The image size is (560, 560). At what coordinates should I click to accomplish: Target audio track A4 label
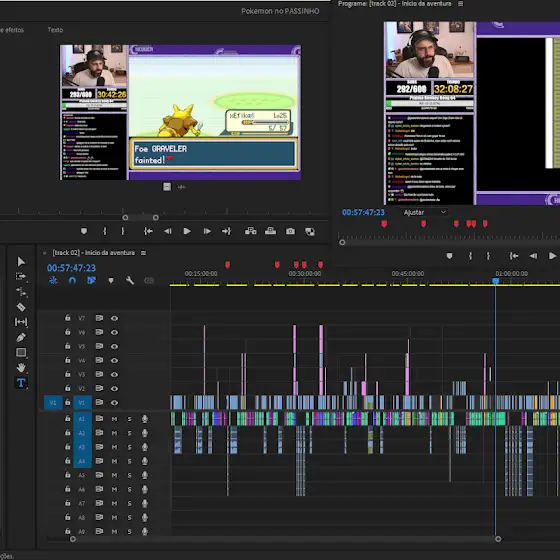(82, 461)
